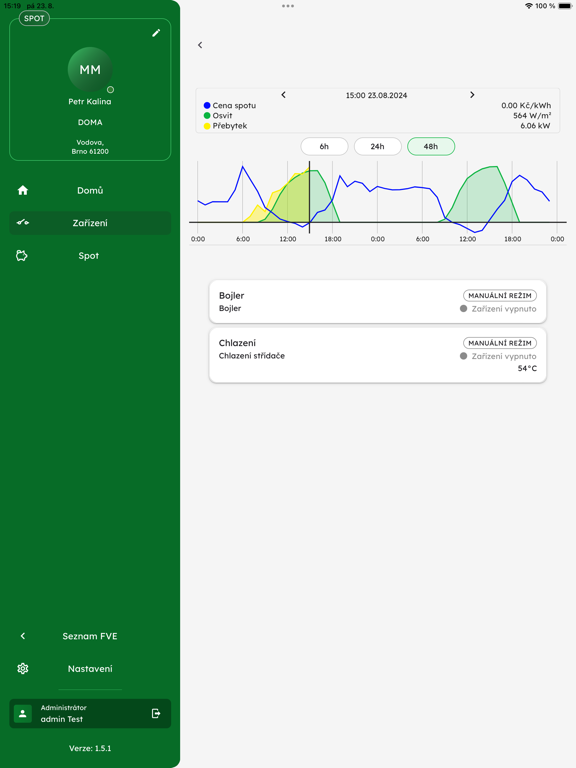
Task: Open the Bojler device card
Action: click(378, 301)
